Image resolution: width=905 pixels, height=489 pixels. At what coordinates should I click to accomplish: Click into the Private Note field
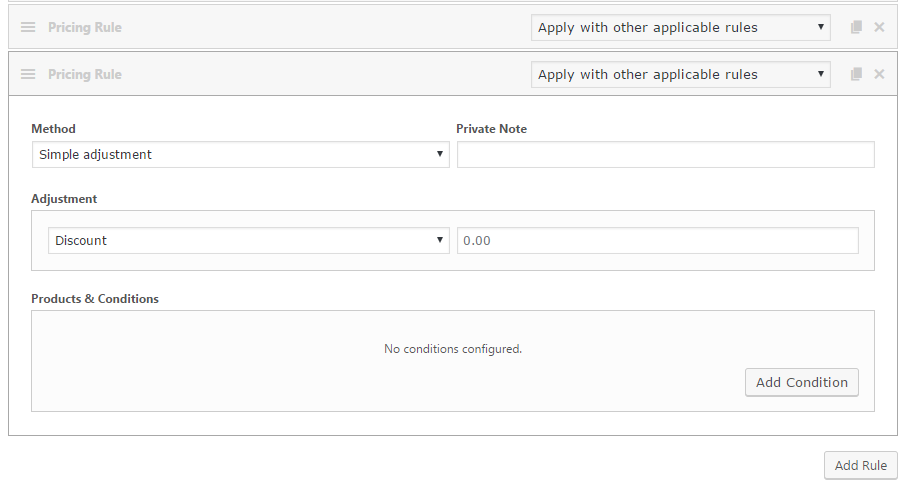coord(665,155)
